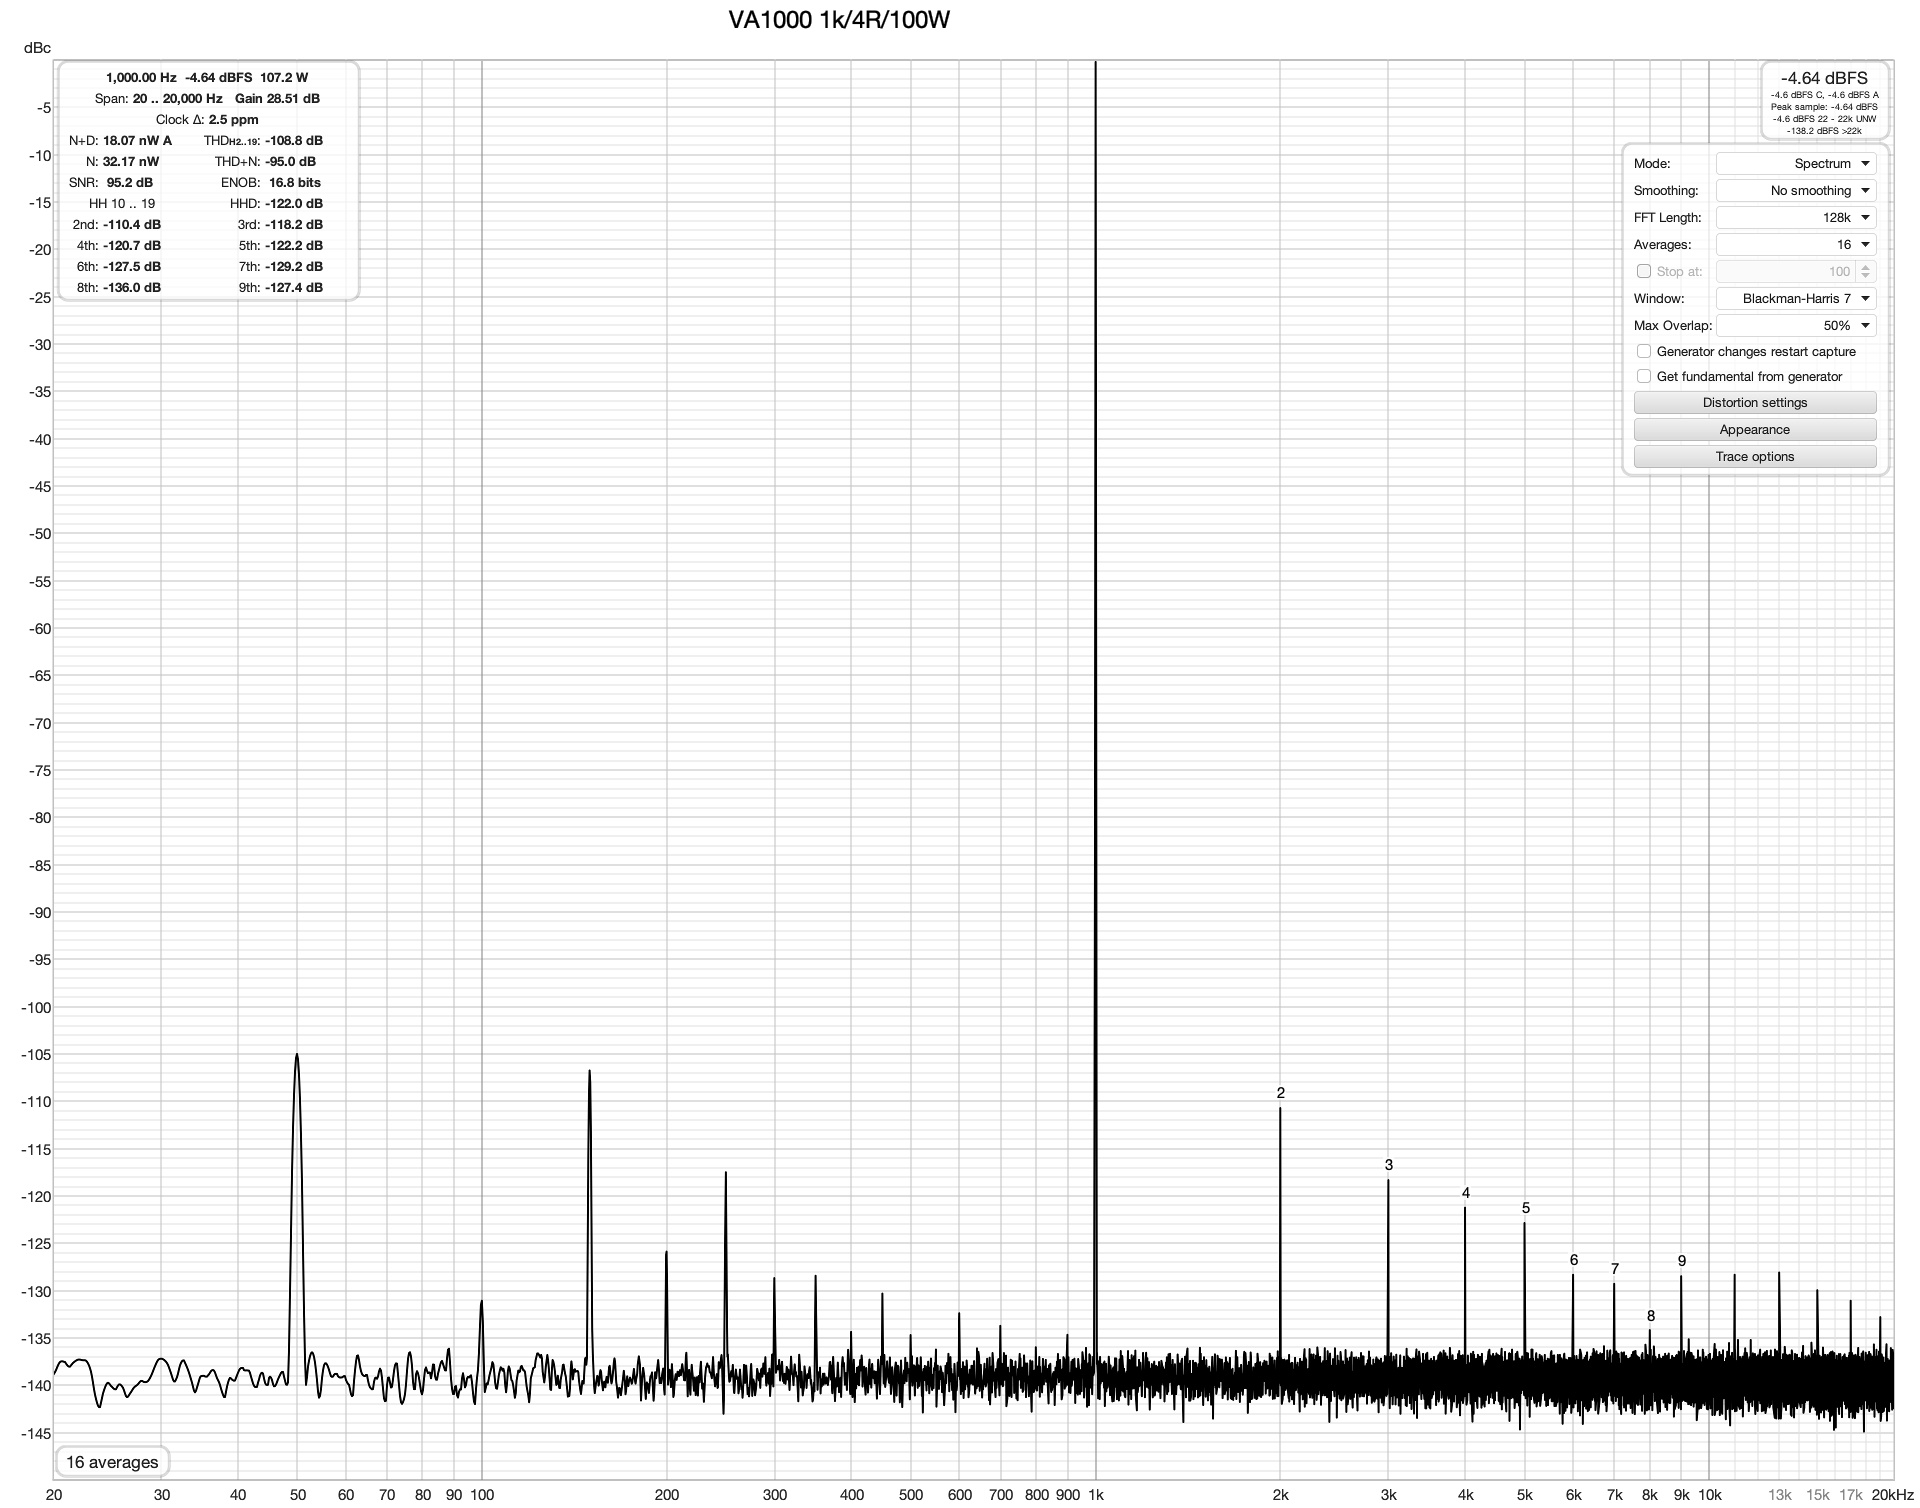Open the FFT Length dropdown
This screenshot has height=1508, width=1920.
[x=1795, y=217]
